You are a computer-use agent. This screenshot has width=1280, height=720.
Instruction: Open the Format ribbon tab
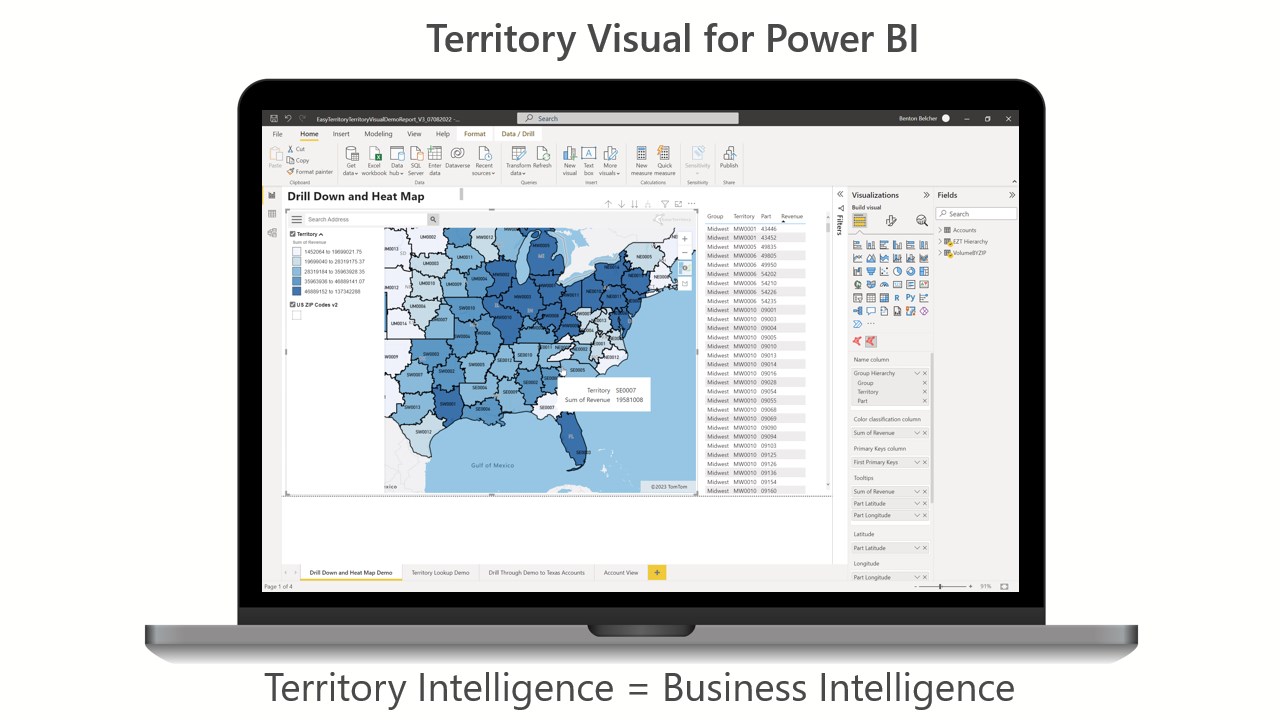[x=475, y=133]
